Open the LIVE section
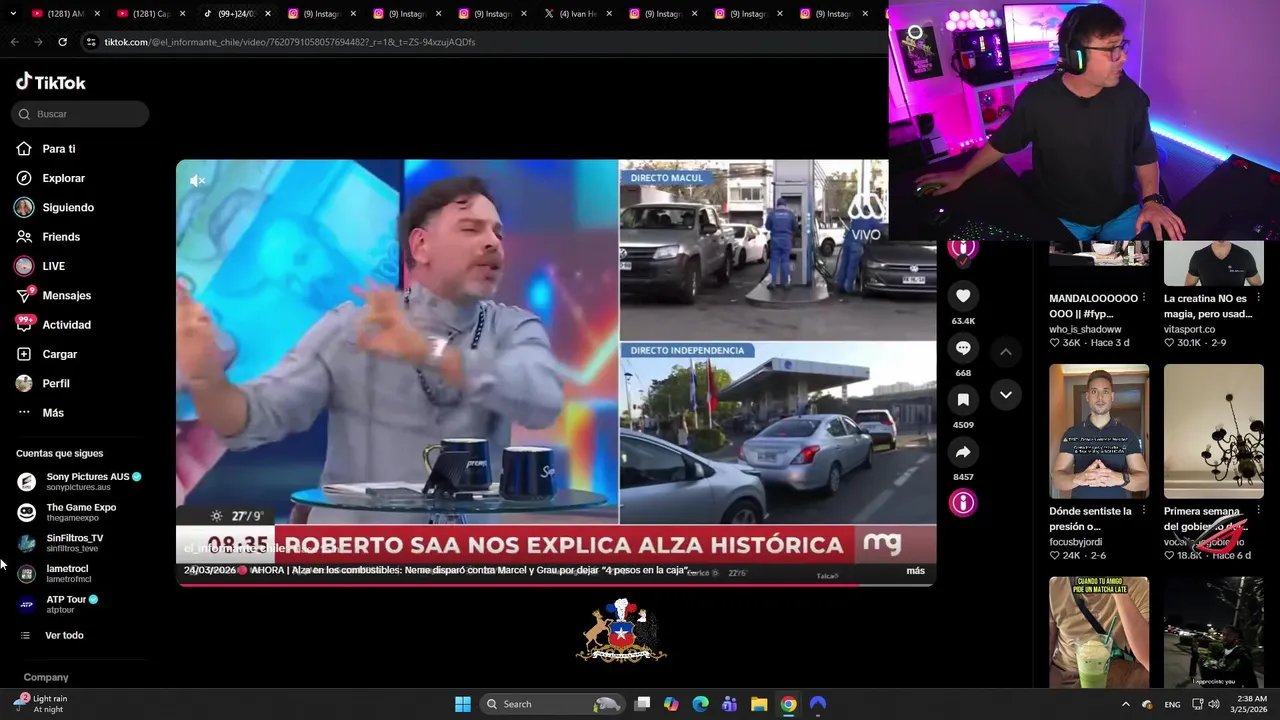The height and width of the screenshot is (720, 1280). click(x=40, y=266)
